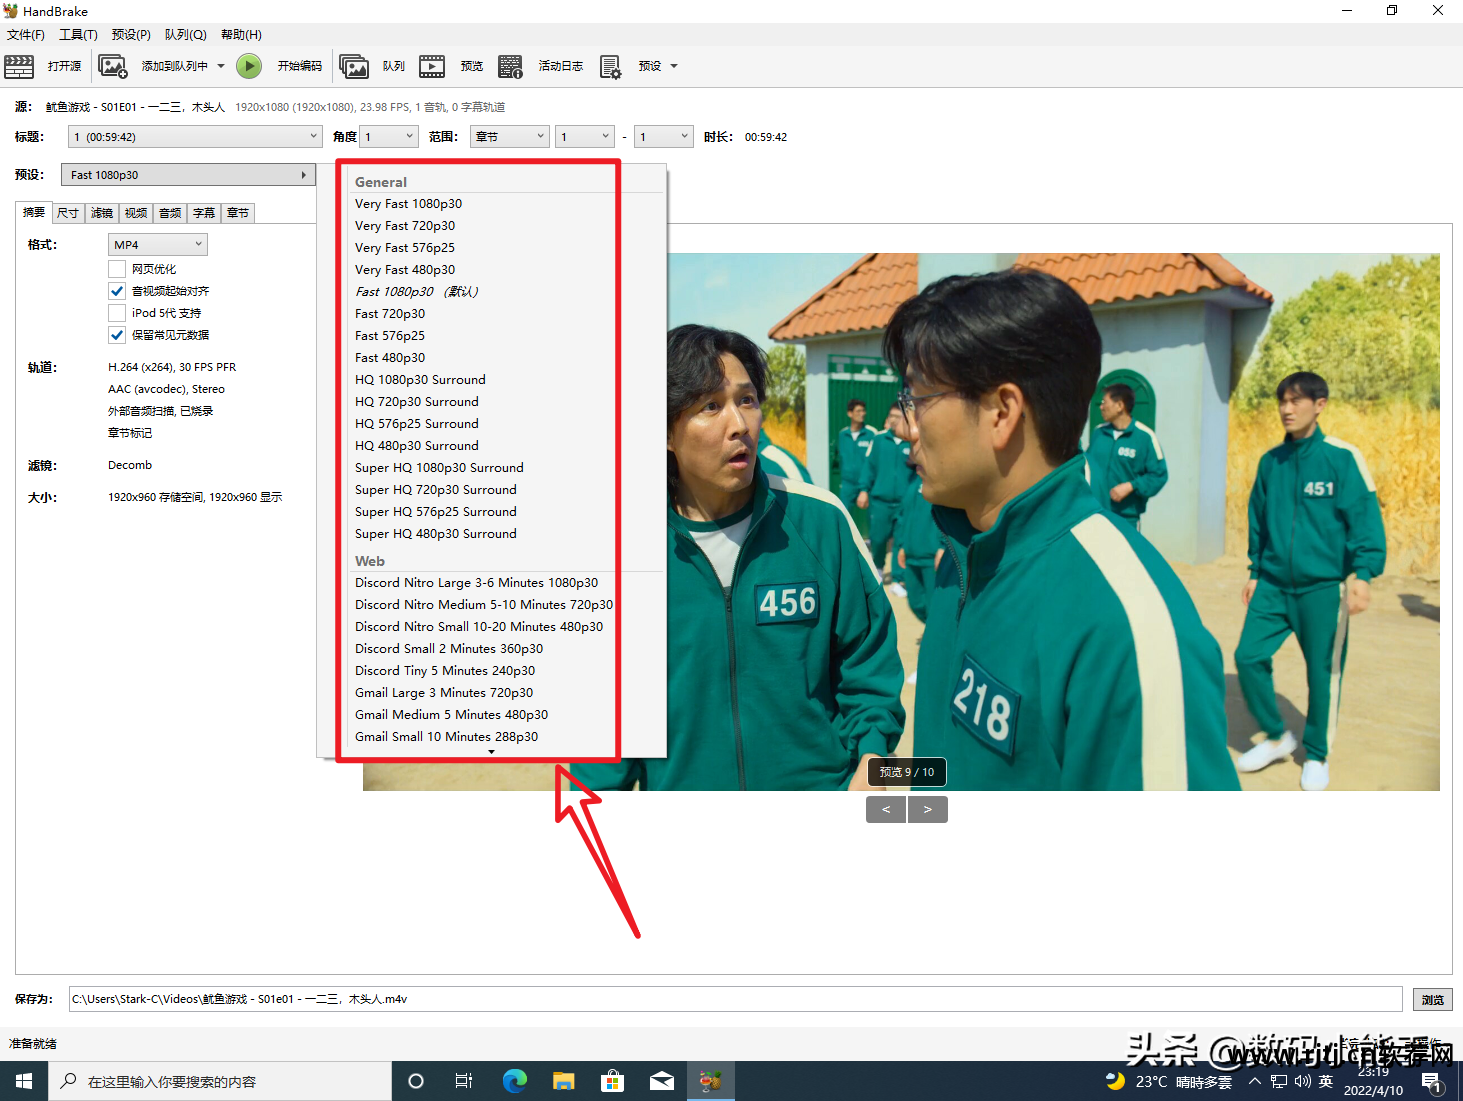1463x1101 pixels.
Task: Open the File (F) menu
Action: [26, 35]
